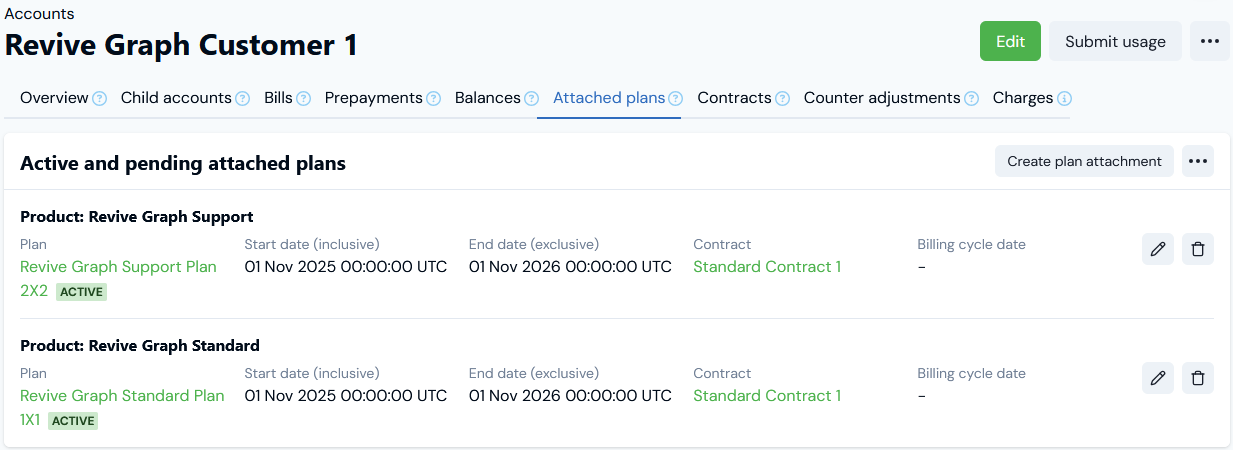This screenshot has width=1233, height=450.
Task: Click the help icon beside Child accounts
Action: pos(243,99)
